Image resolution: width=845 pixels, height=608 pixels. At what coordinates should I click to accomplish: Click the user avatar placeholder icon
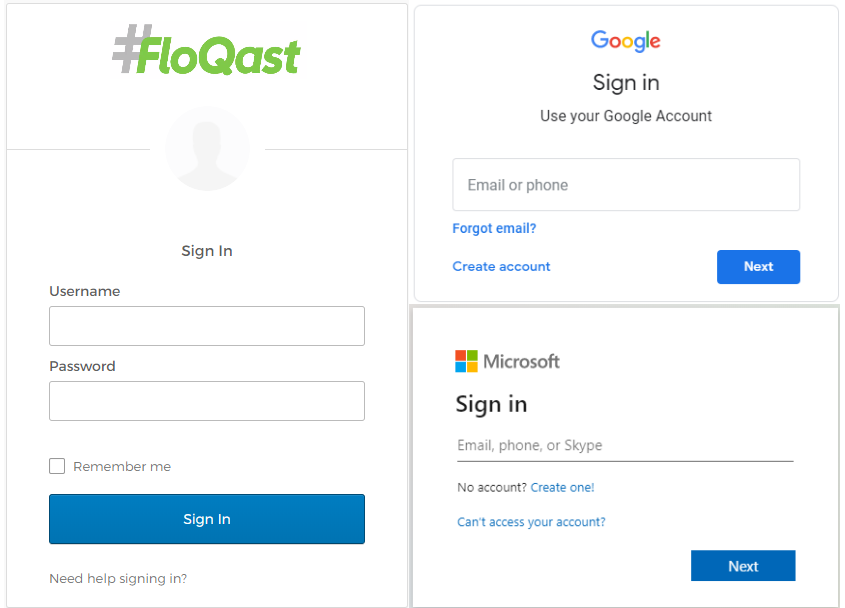[207, 148]
